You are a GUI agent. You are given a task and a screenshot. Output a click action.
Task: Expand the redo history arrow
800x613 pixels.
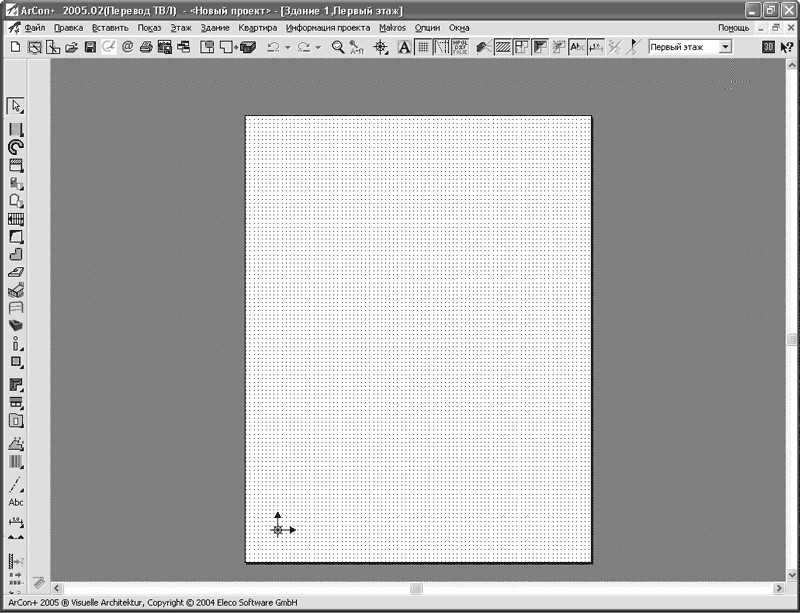(x=318, y=48)
